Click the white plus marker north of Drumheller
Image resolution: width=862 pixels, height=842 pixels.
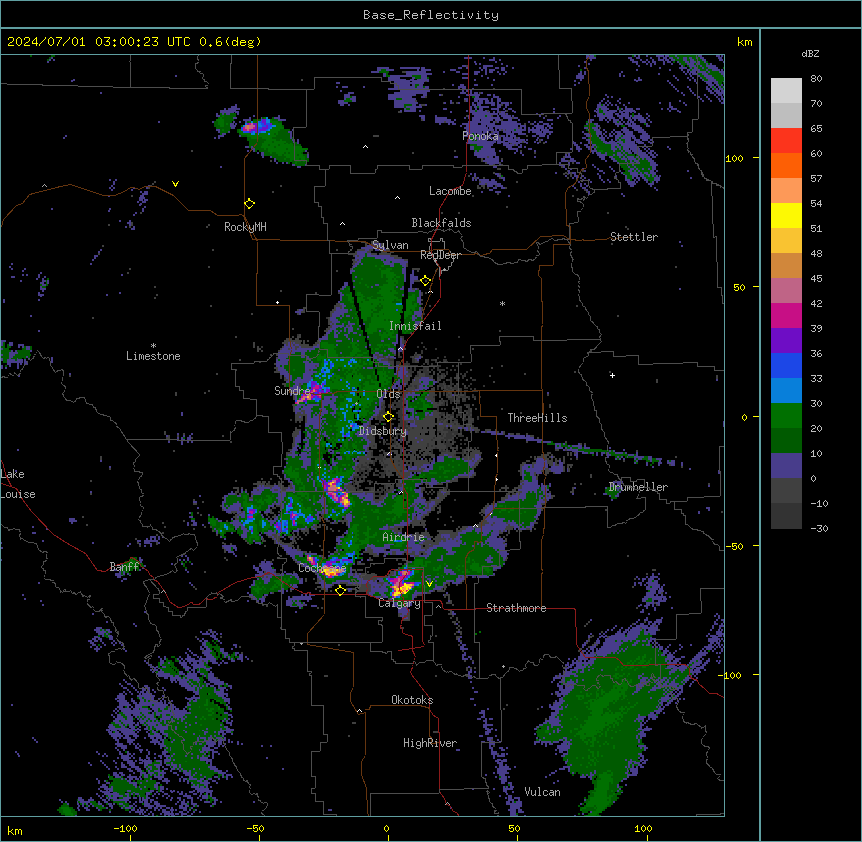tap(612, 375)
